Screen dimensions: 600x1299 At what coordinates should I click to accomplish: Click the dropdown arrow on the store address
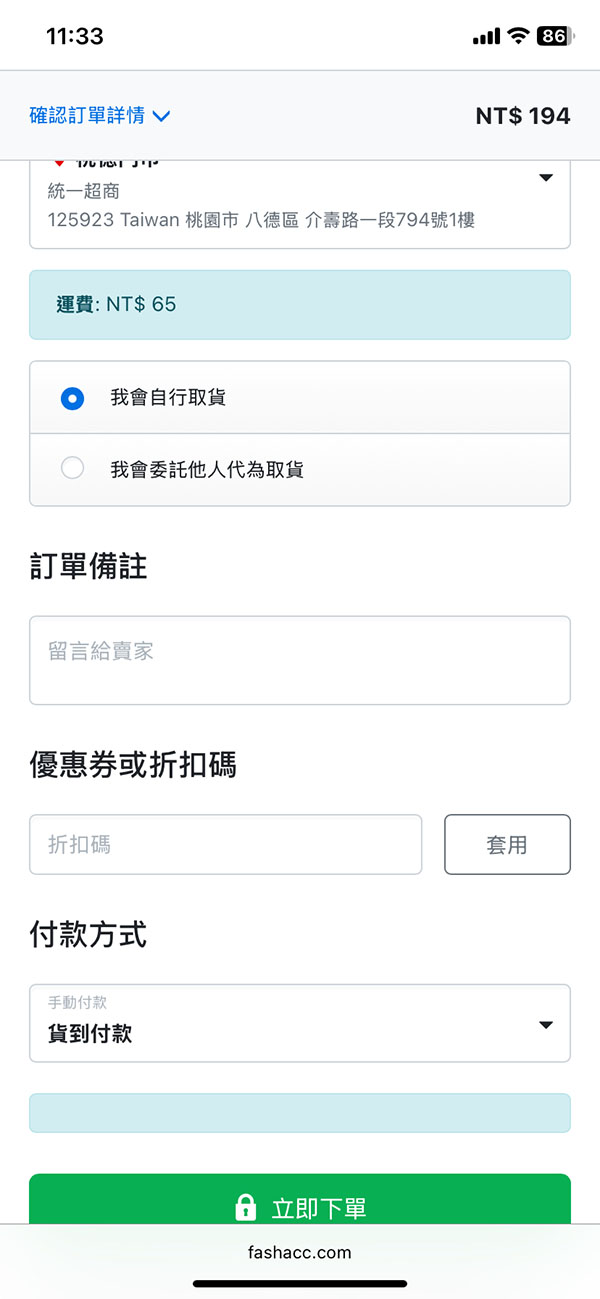coord(546,178)
